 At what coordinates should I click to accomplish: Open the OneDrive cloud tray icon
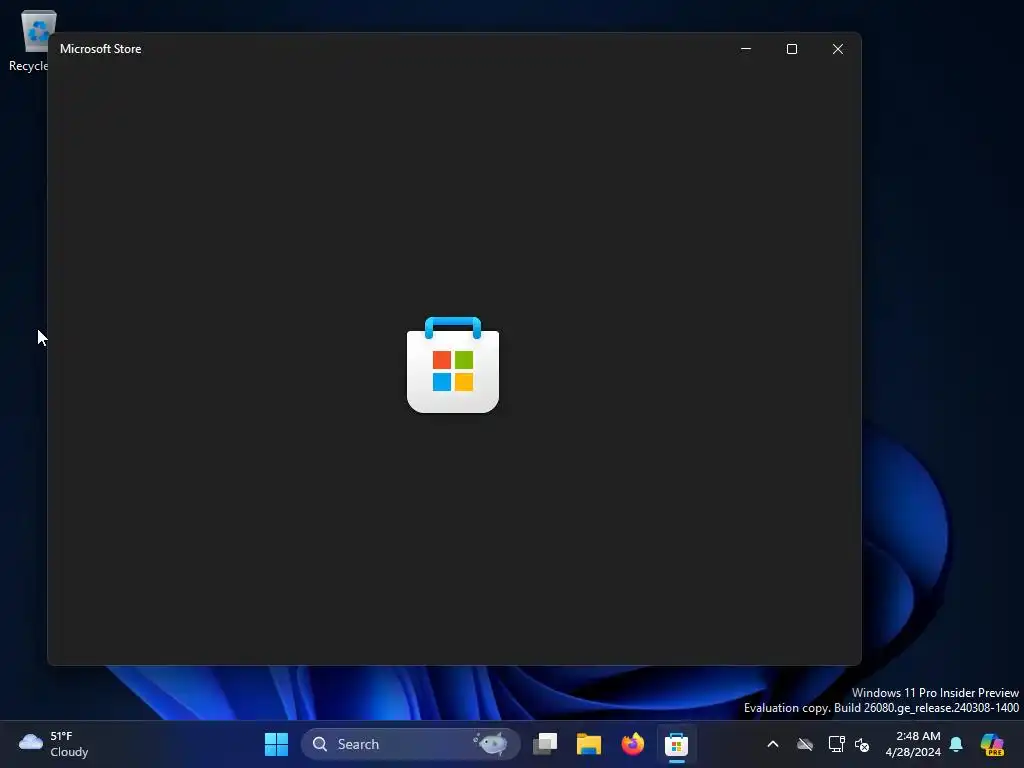pyautogui.click(x=805, y=744)
